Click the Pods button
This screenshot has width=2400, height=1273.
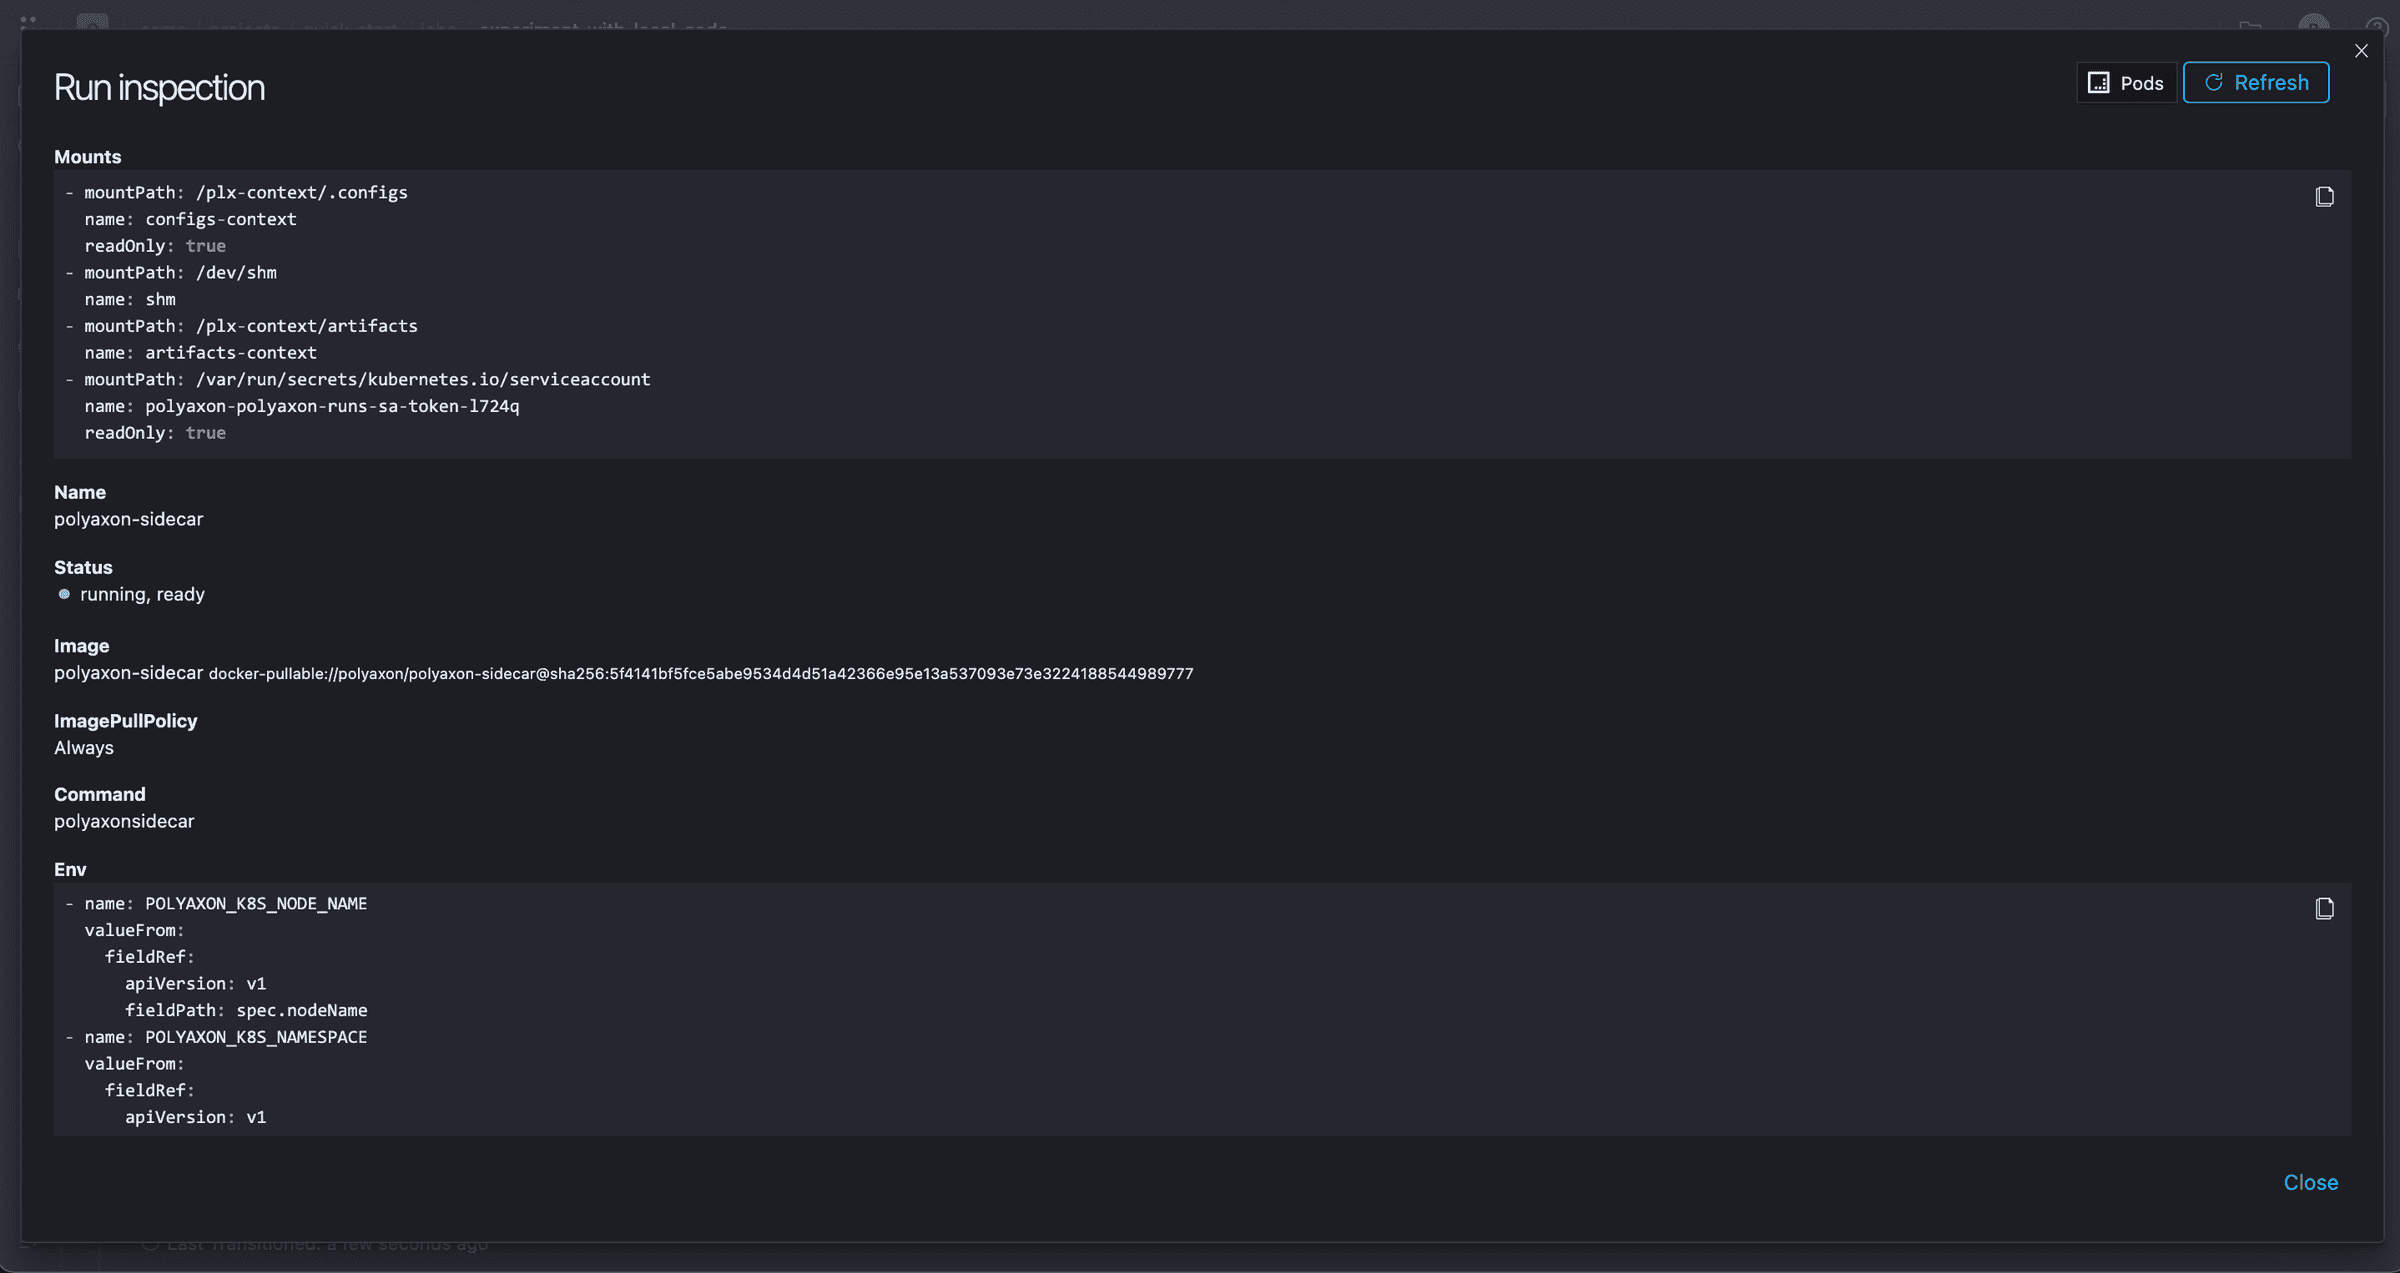(x=2126, y=83)
